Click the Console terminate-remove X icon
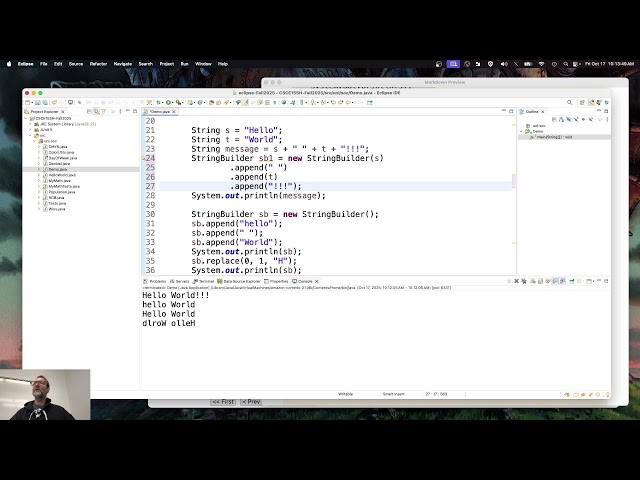The width and height of the screenshot is (640, 480). click(516, 281)
